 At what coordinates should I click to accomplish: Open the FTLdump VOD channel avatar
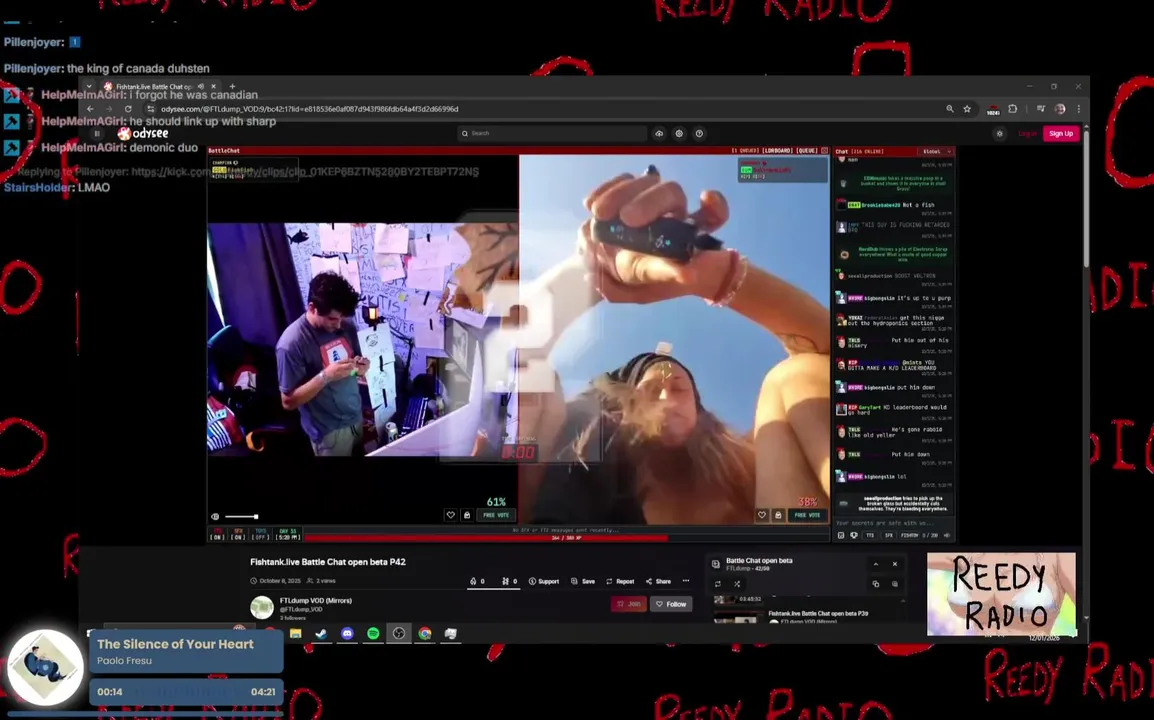[x=262, y=607]
